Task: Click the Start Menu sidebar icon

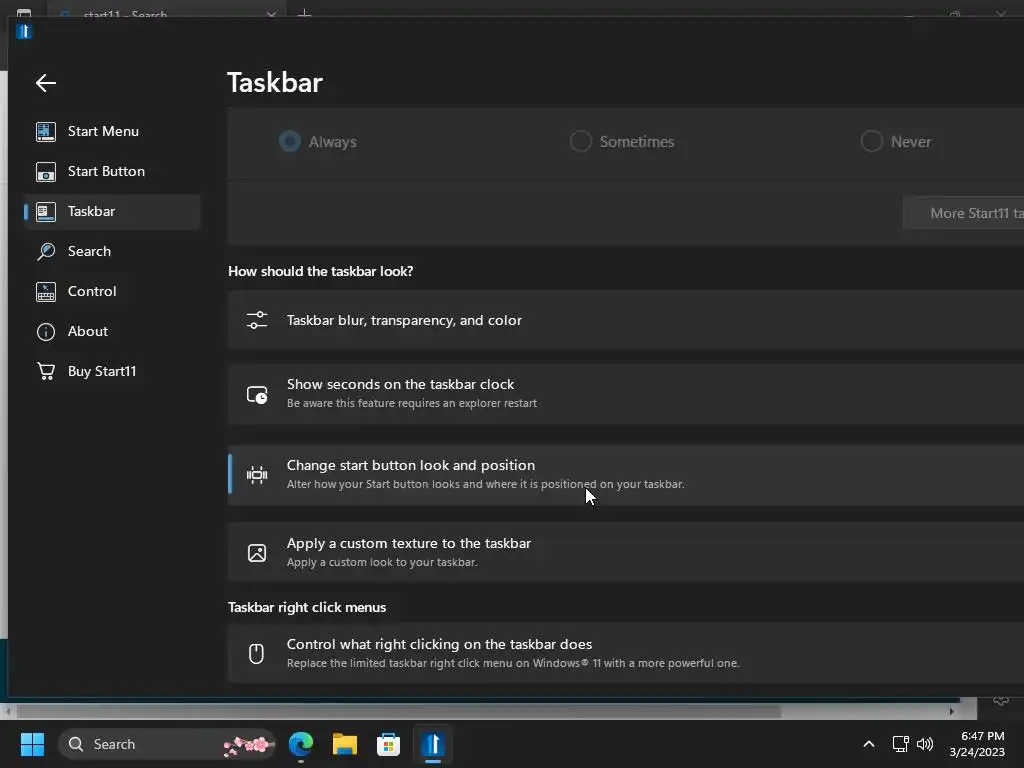Action: (46, 131)
